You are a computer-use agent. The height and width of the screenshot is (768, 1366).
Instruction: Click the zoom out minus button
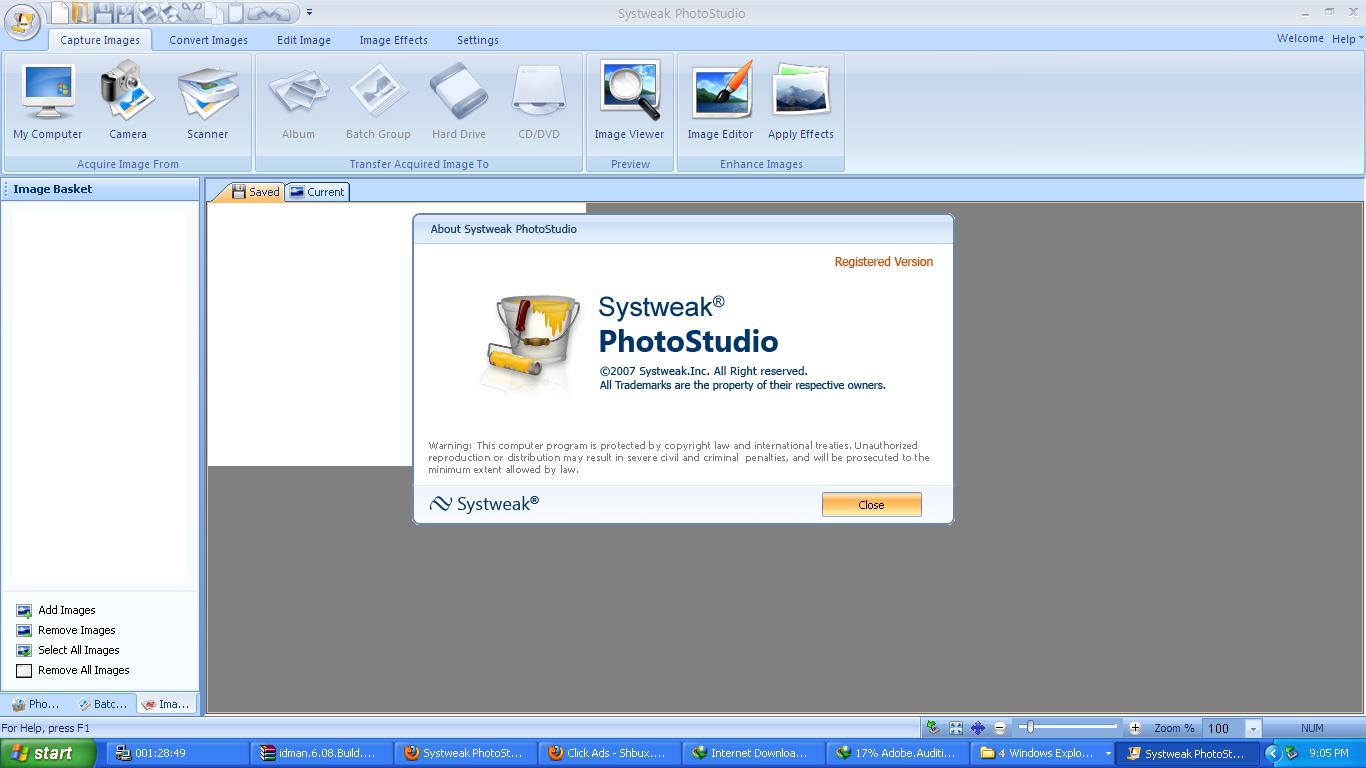coord(1000,728)
